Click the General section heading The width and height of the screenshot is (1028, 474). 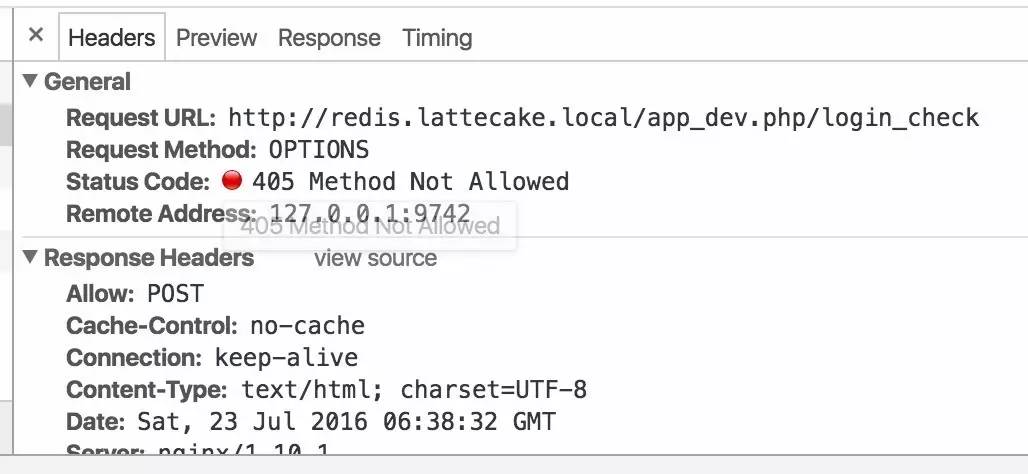tap(87, 82)
